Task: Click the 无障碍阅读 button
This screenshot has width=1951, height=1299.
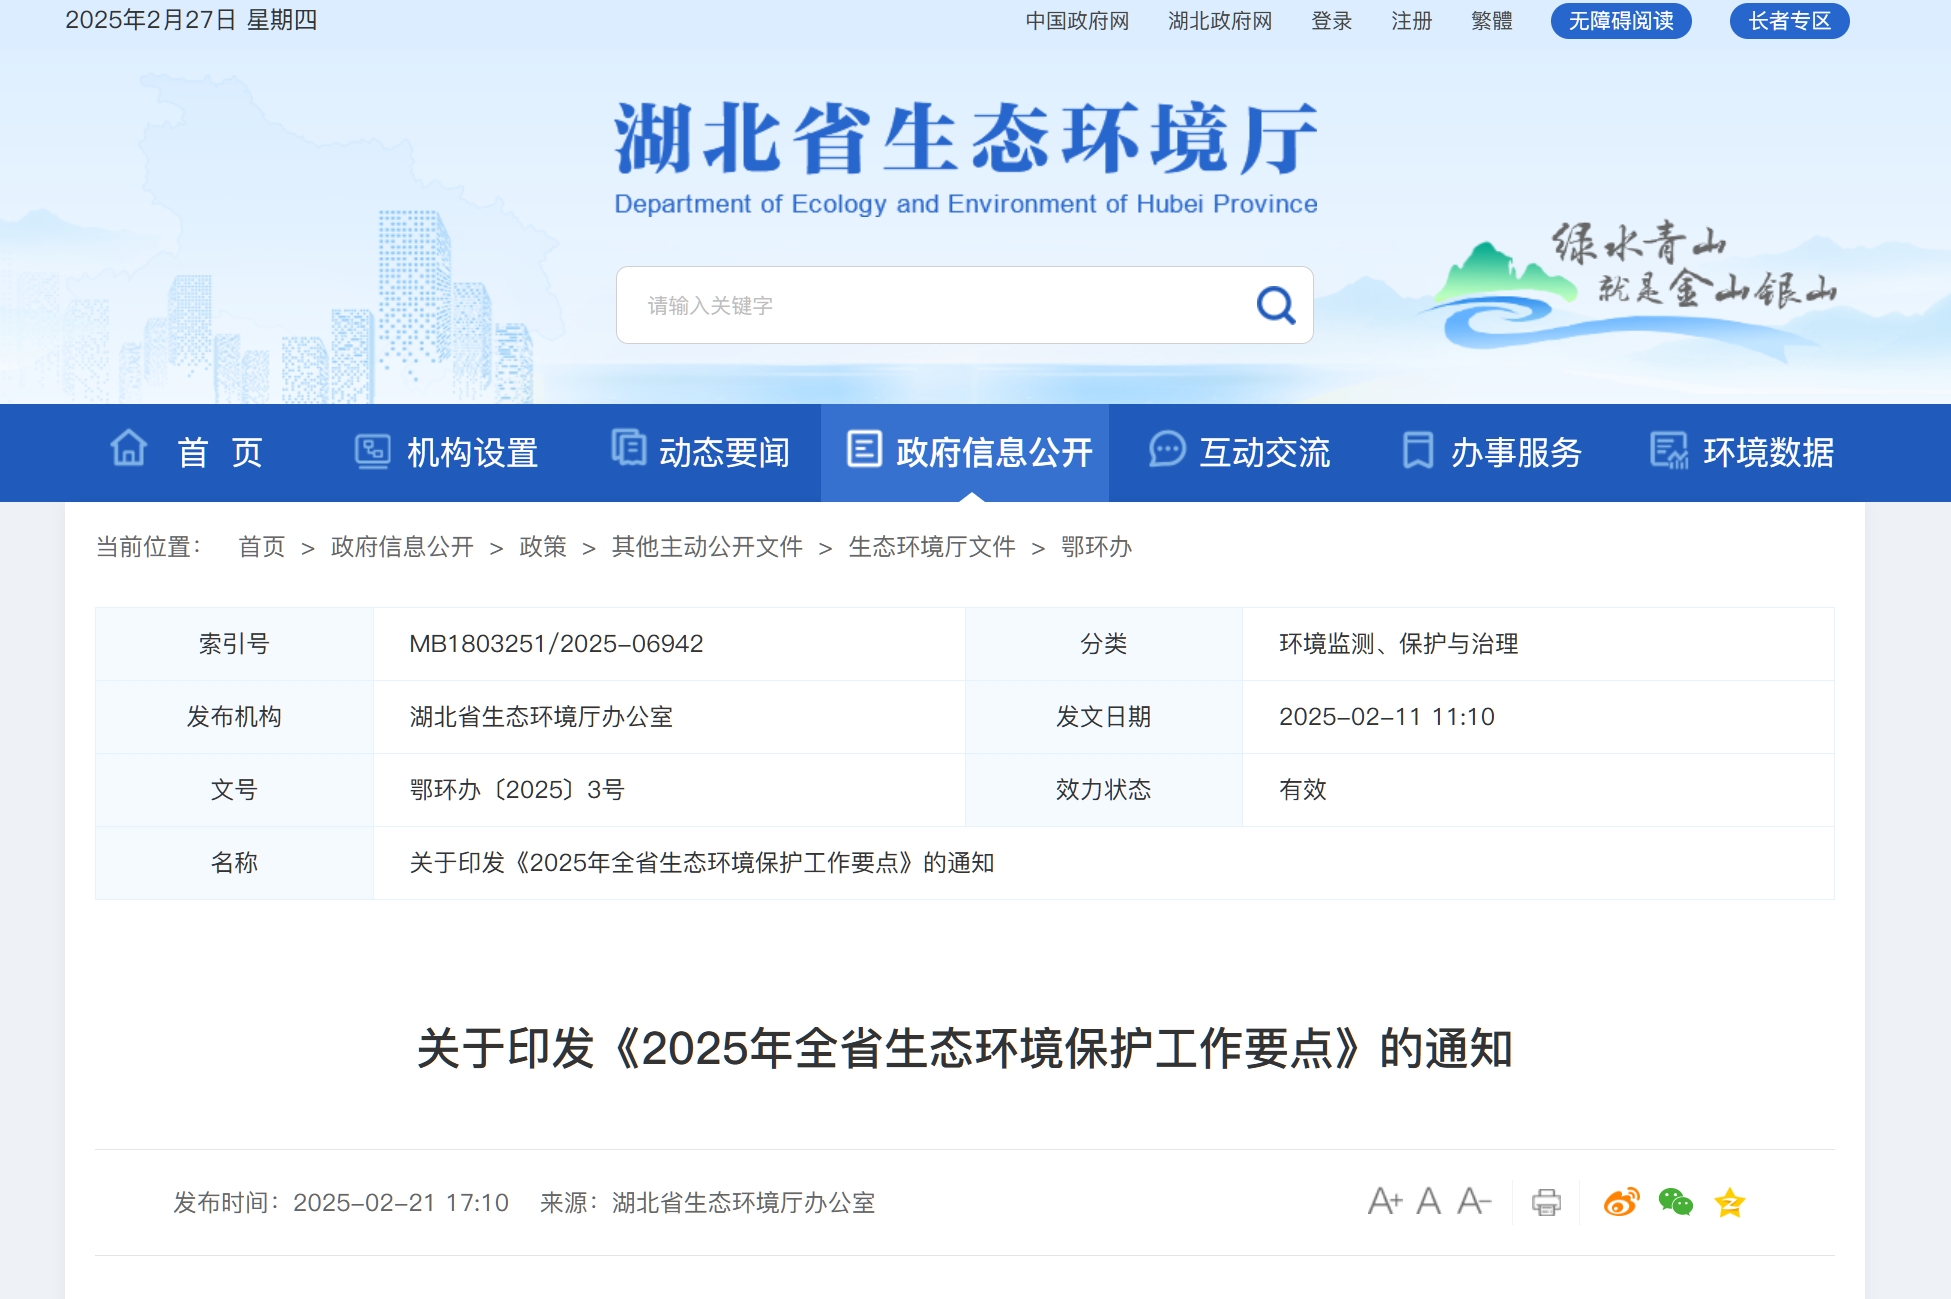Action: coord(1621,21)
